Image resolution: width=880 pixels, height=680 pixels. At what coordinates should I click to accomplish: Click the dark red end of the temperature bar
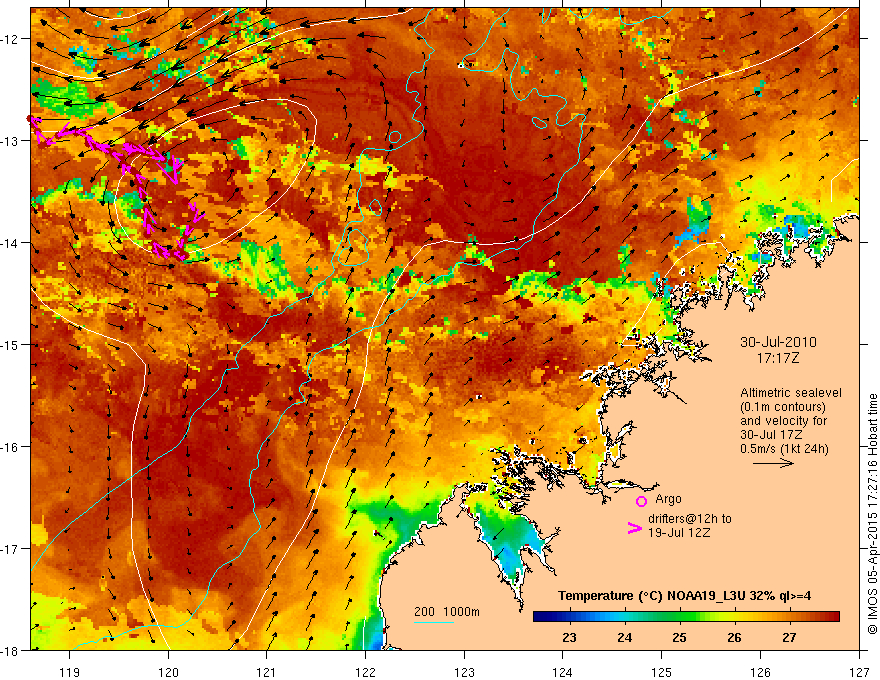(x=833, y=617)
